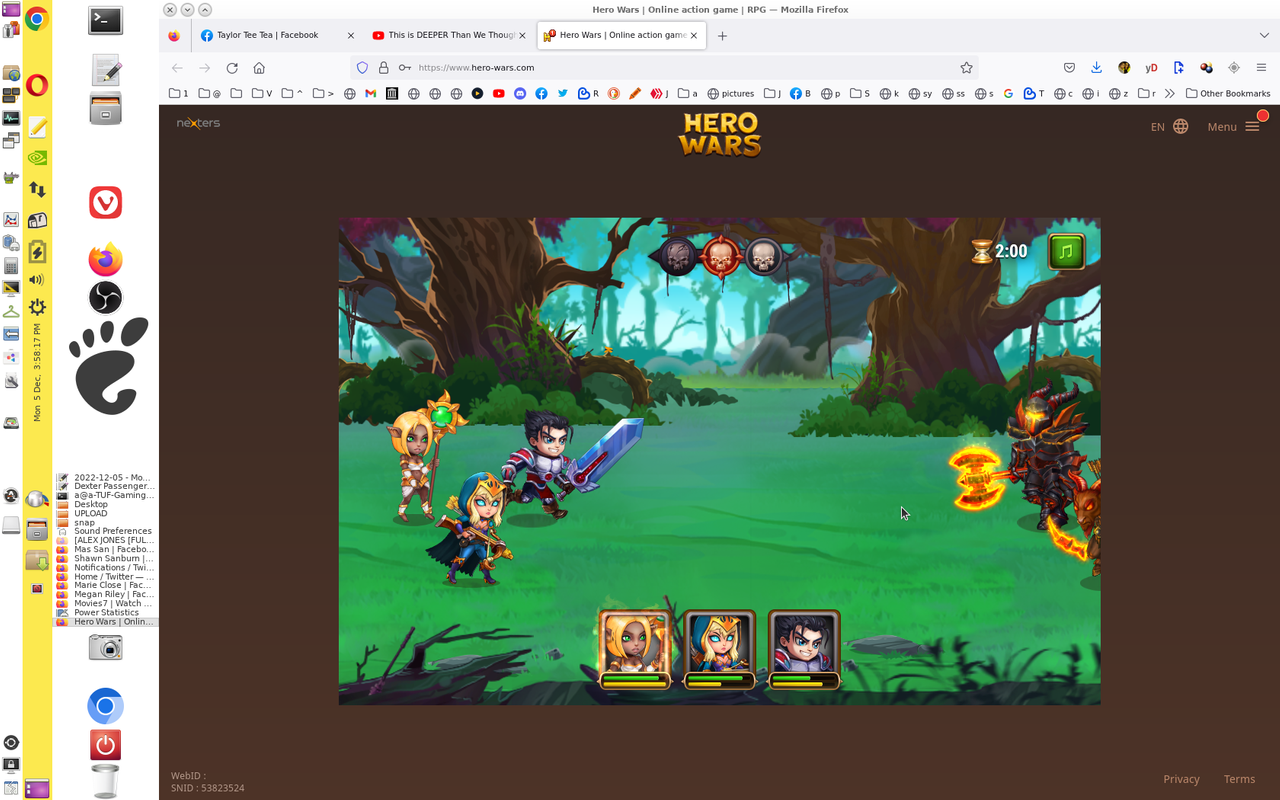Expand the list all tabs chevron
The height and width of the screenshot is (800, 1280).
coord(1263,36)
